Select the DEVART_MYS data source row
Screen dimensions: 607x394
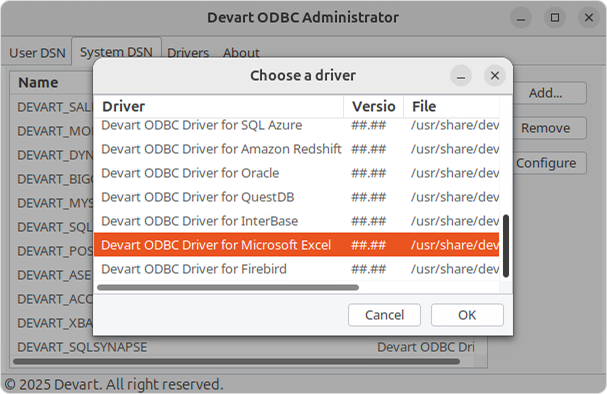[x=55, y=203]
